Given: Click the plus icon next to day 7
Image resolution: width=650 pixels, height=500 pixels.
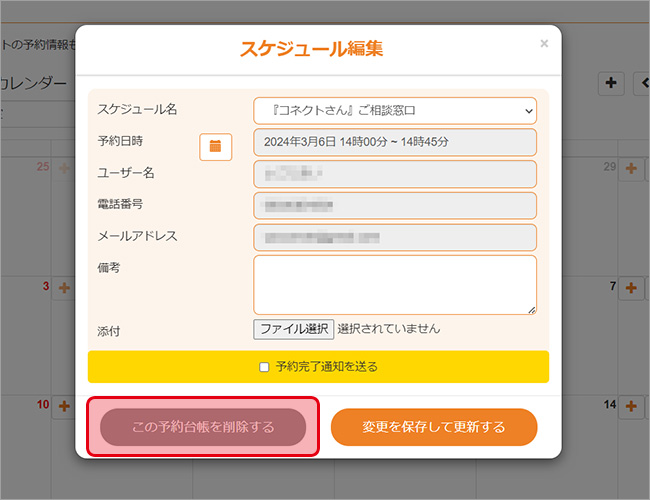Looking at the screenshot, I should [x=631, y=288].
